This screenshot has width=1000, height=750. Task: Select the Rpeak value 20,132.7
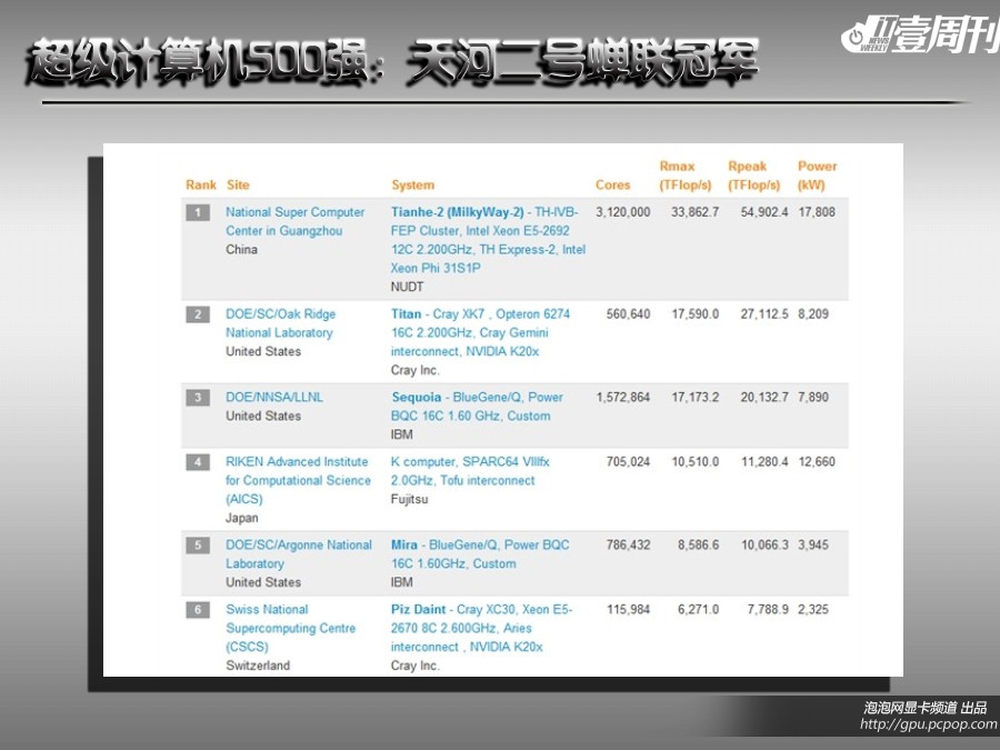tap(764, 397)
